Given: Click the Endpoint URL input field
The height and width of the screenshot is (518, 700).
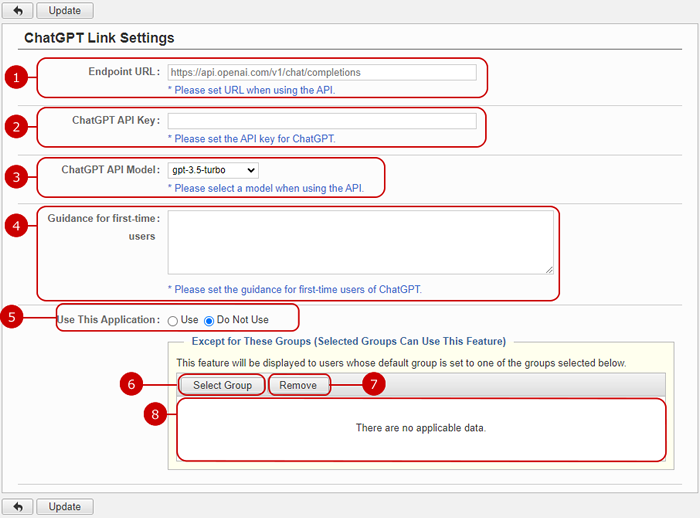Looking at the screenshot, I should pos(322,72).
